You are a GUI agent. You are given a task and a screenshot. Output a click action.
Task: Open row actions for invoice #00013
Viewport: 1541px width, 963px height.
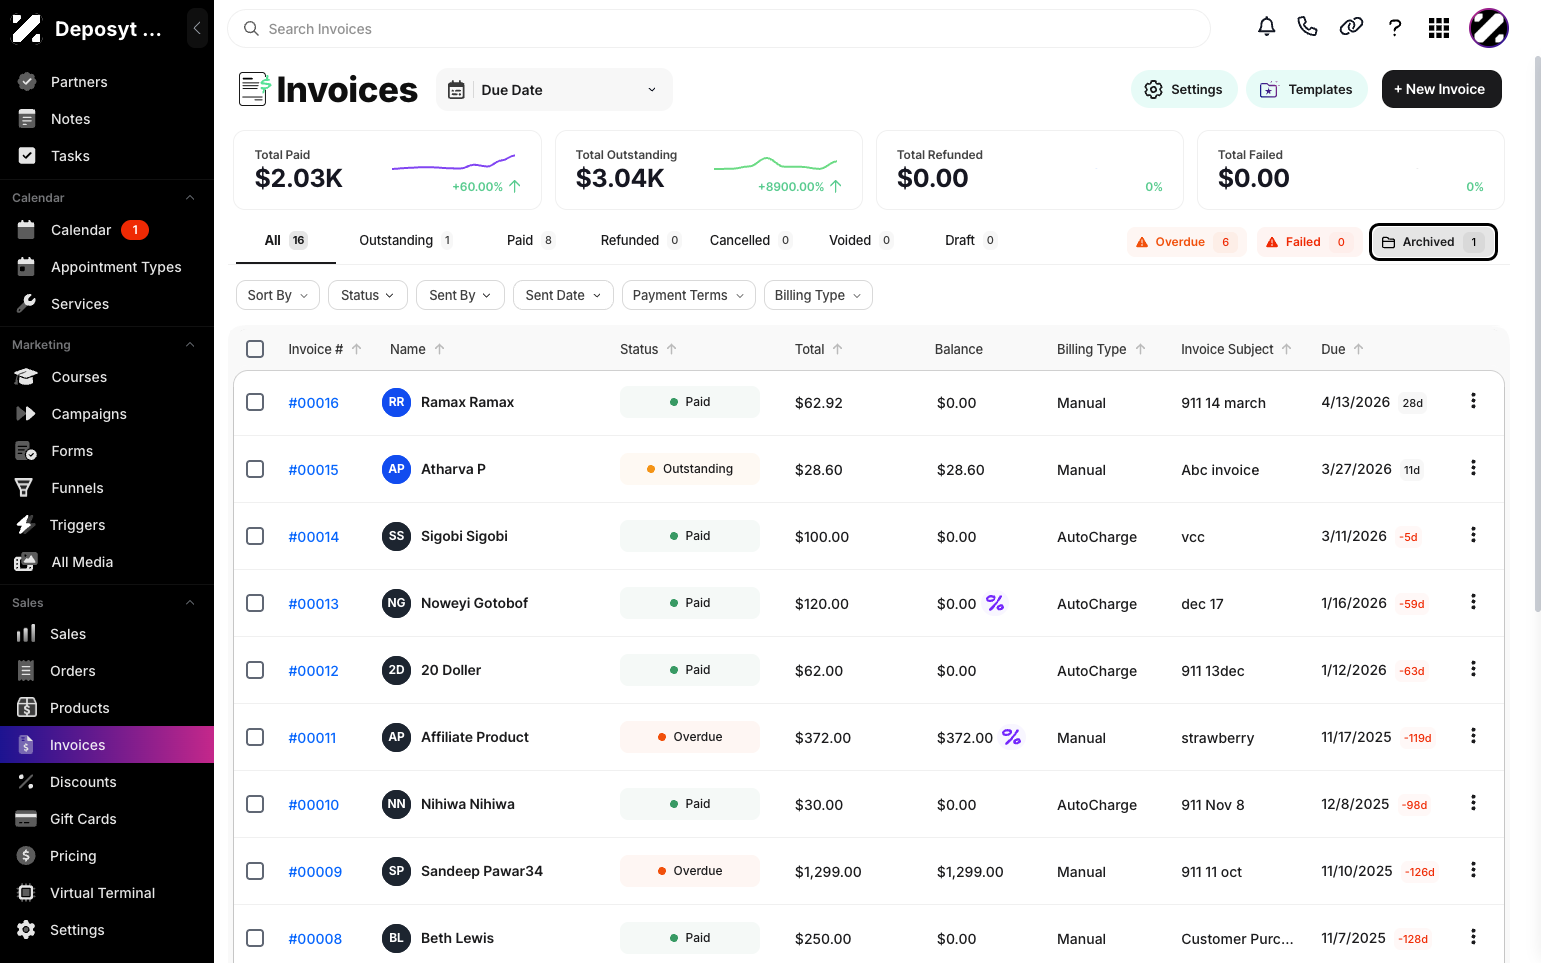(1473, 602)
